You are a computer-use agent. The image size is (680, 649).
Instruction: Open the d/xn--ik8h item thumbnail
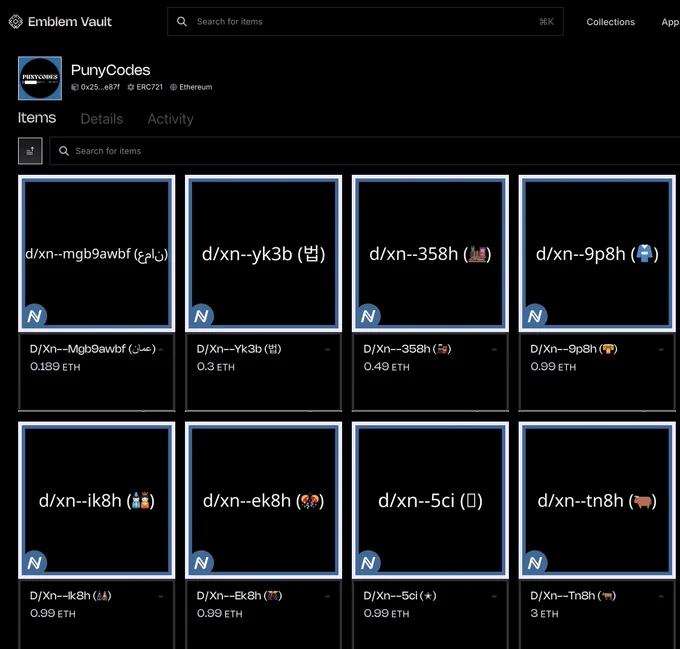pyautogui.click(x=97, y=500)
